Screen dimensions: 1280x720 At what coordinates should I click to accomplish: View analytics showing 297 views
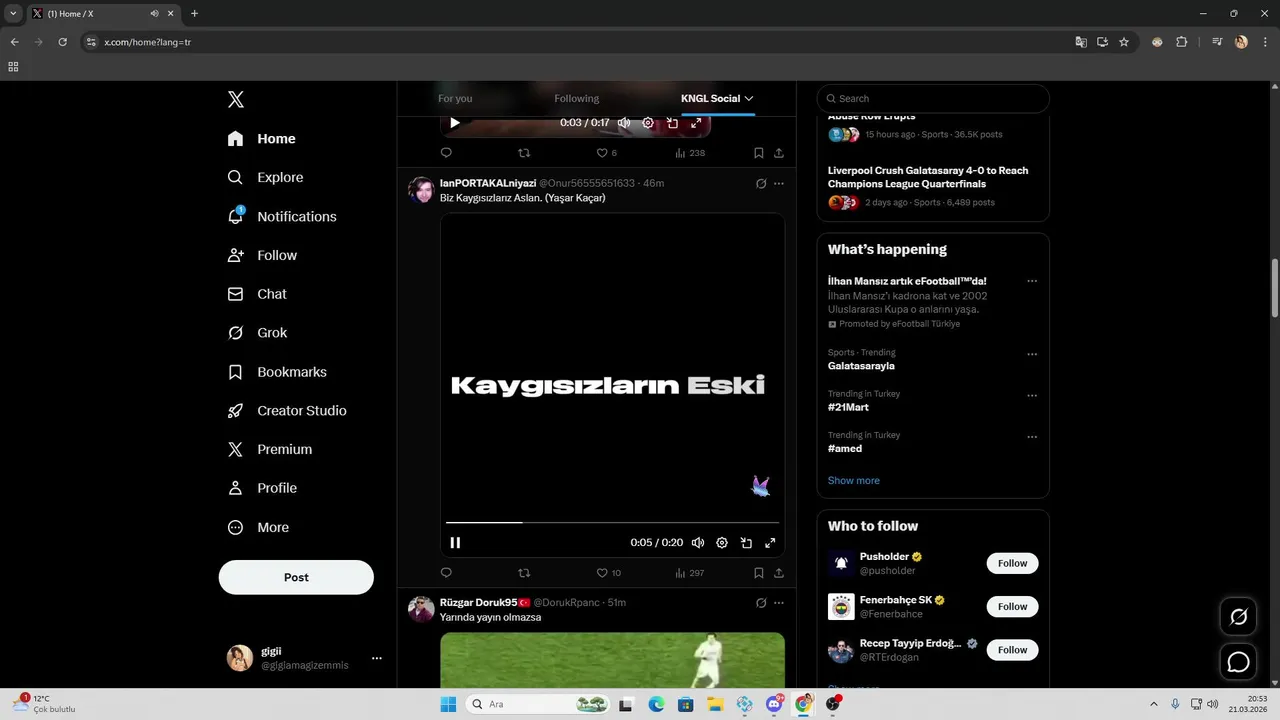(x=689, y=573)
